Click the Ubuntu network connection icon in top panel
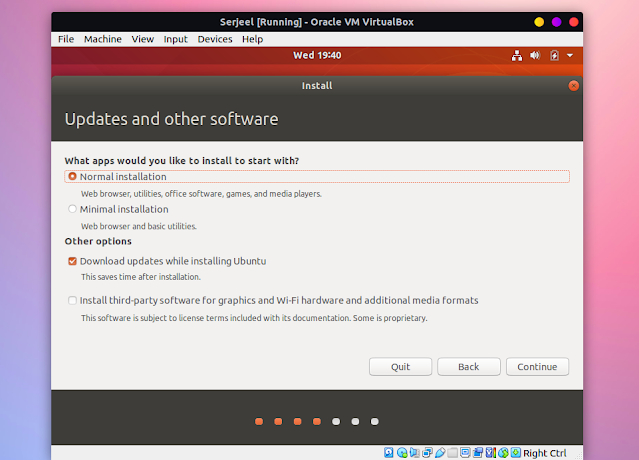639x460 pixels. coord(517,55)
